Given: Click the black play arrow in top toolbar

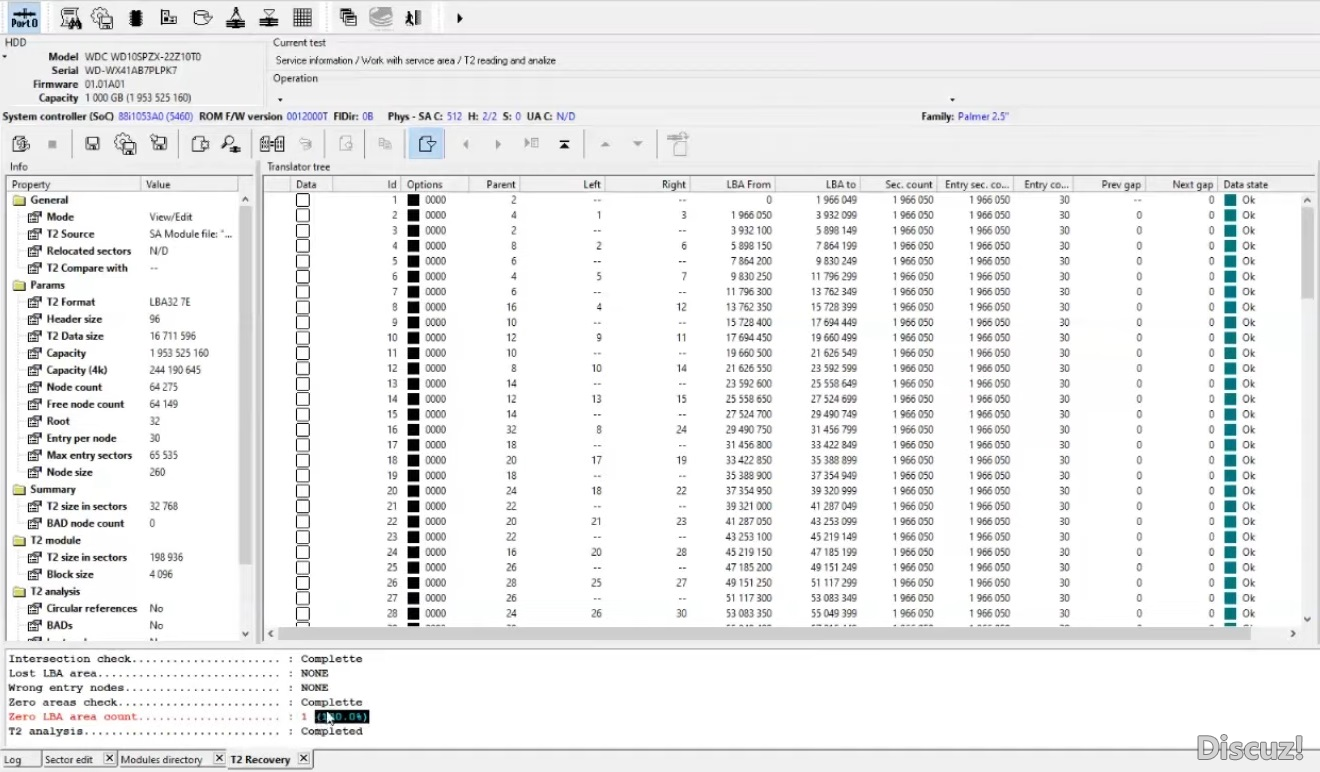Looking at the screenshot, I should pos(459,18).
